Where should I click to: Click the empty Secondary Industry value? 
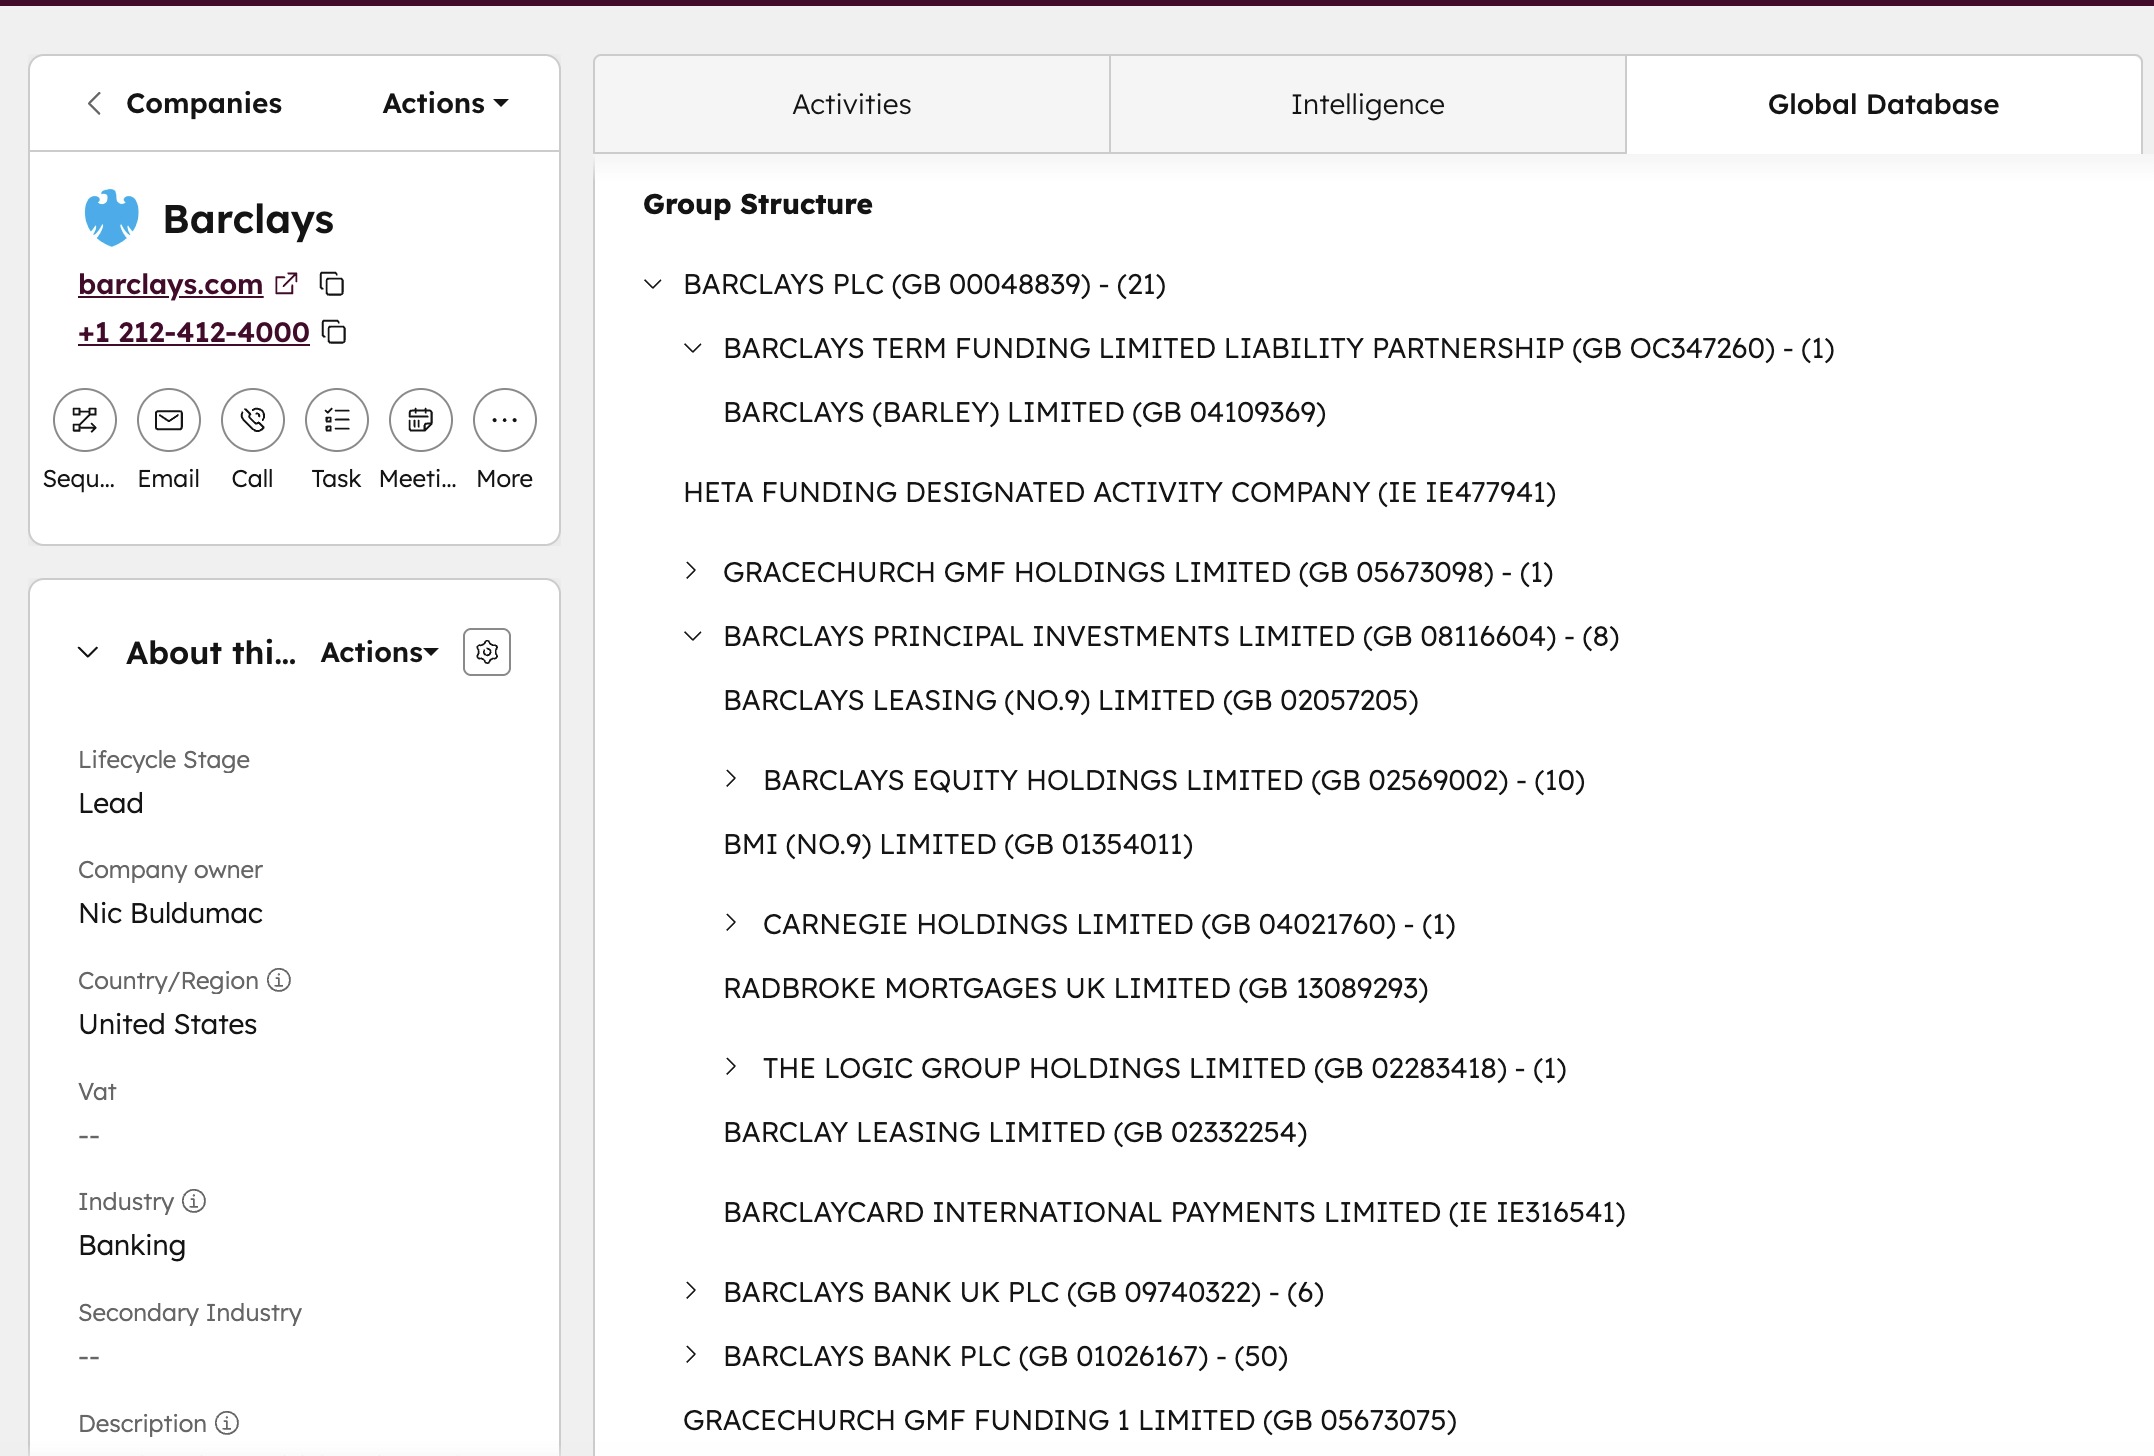[x=89, y=1357]
